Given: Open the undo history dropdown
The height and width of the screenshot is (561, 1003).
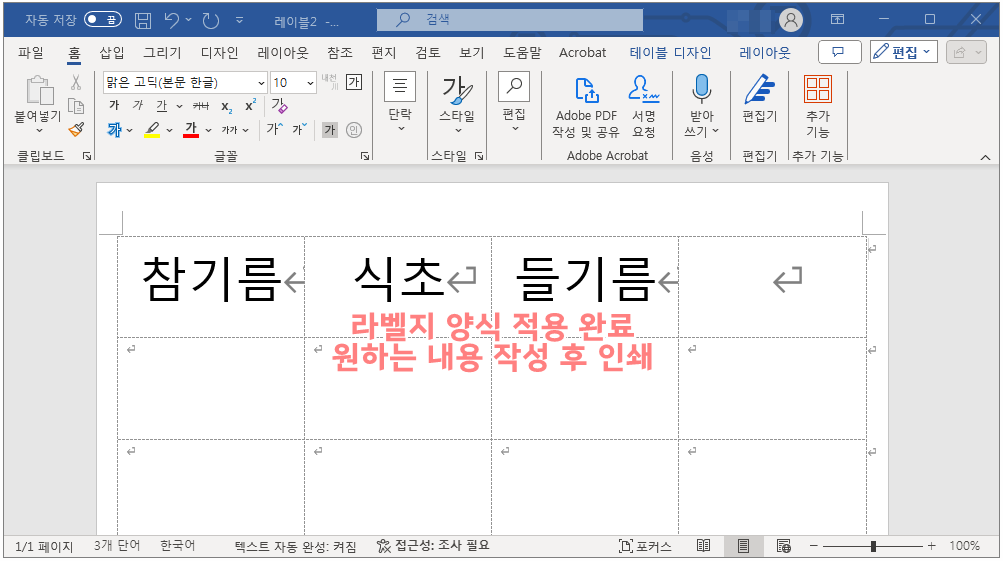Looking at the screenshot, I should pyautogui.click(x=189, y=20).
